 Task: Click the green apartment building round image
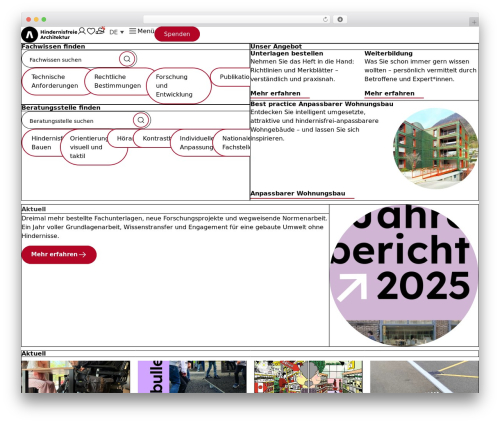(435, 148)
